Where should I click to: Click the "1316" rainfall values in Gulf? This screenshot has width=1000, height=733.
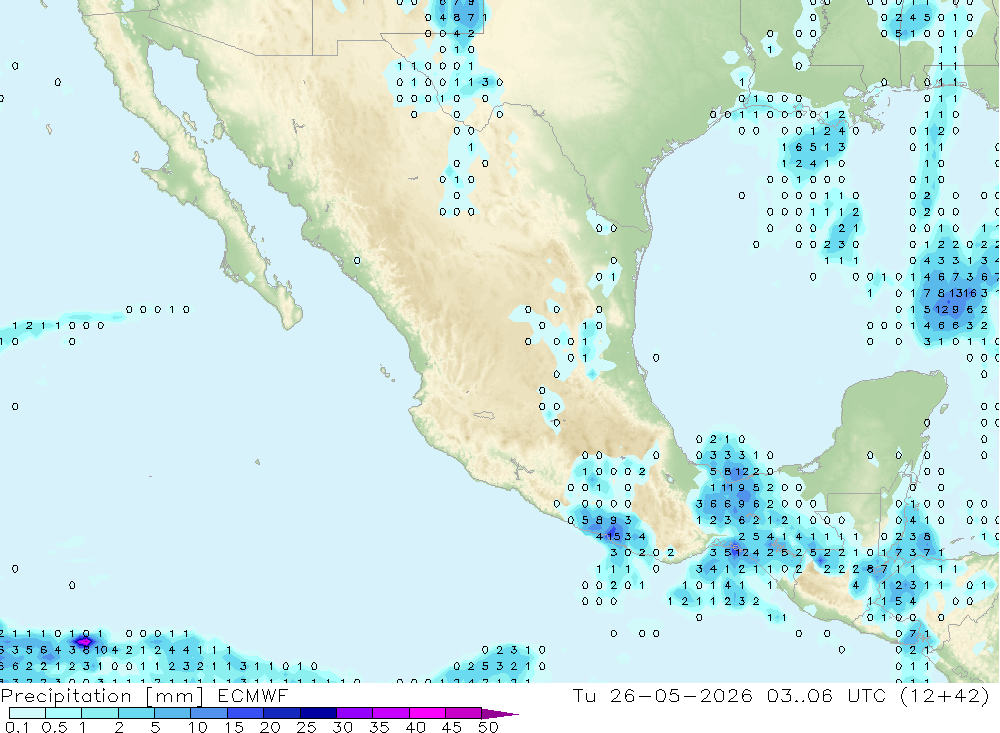962,293
